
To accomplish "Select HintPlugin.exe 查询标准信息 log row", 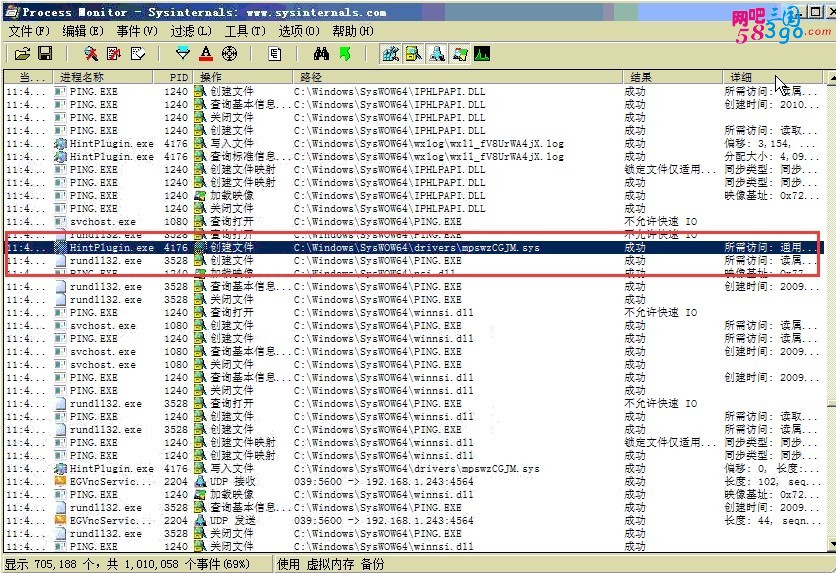I will coord(414,156).
